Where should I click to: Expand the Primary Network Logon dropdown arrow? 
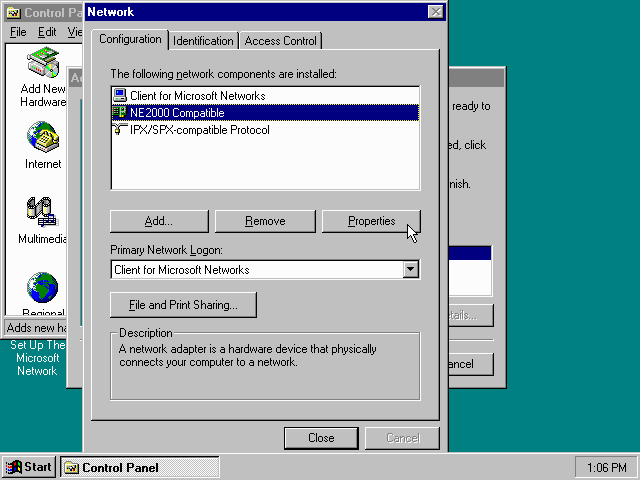click(411, 269)
